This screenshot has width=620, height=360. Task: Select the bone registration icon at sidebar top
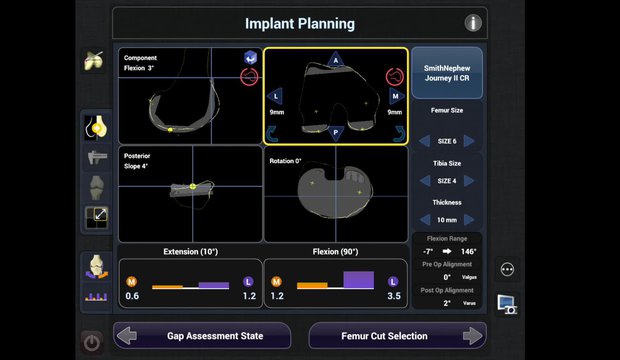(x=94, y=61)
